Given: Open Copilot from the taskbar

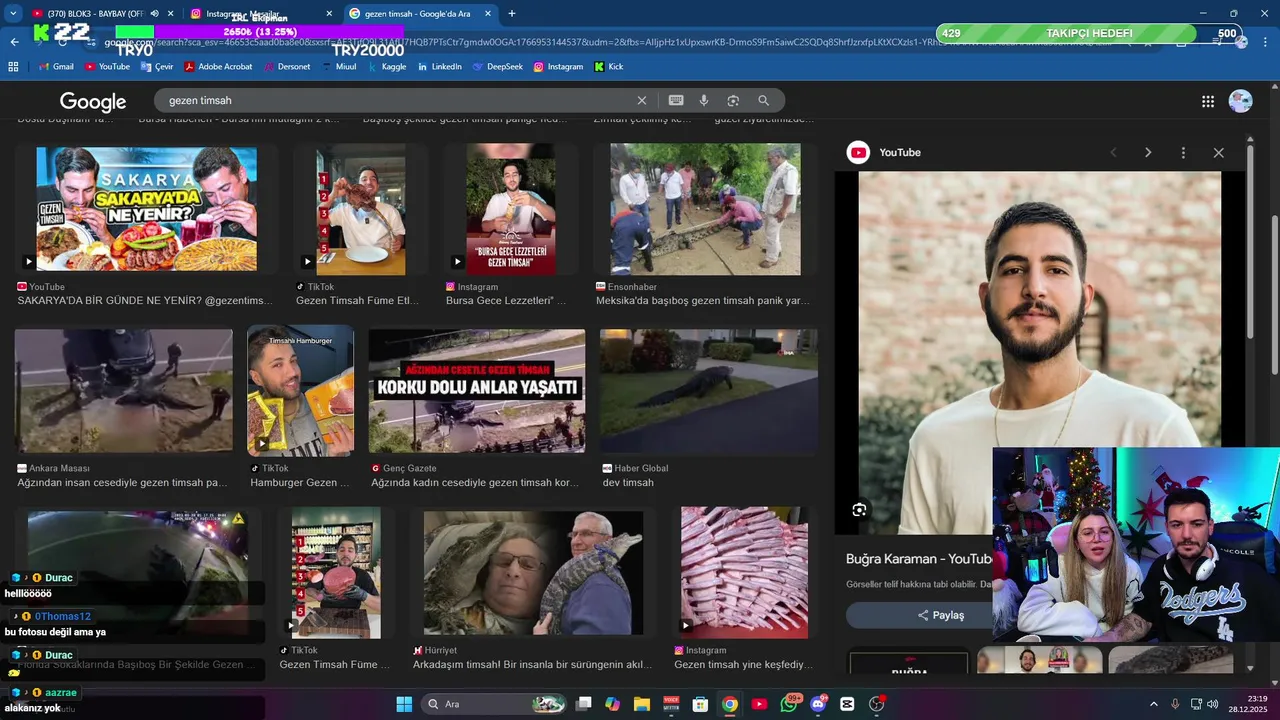Looking at the screenshot, I should [x=612, y=704].
